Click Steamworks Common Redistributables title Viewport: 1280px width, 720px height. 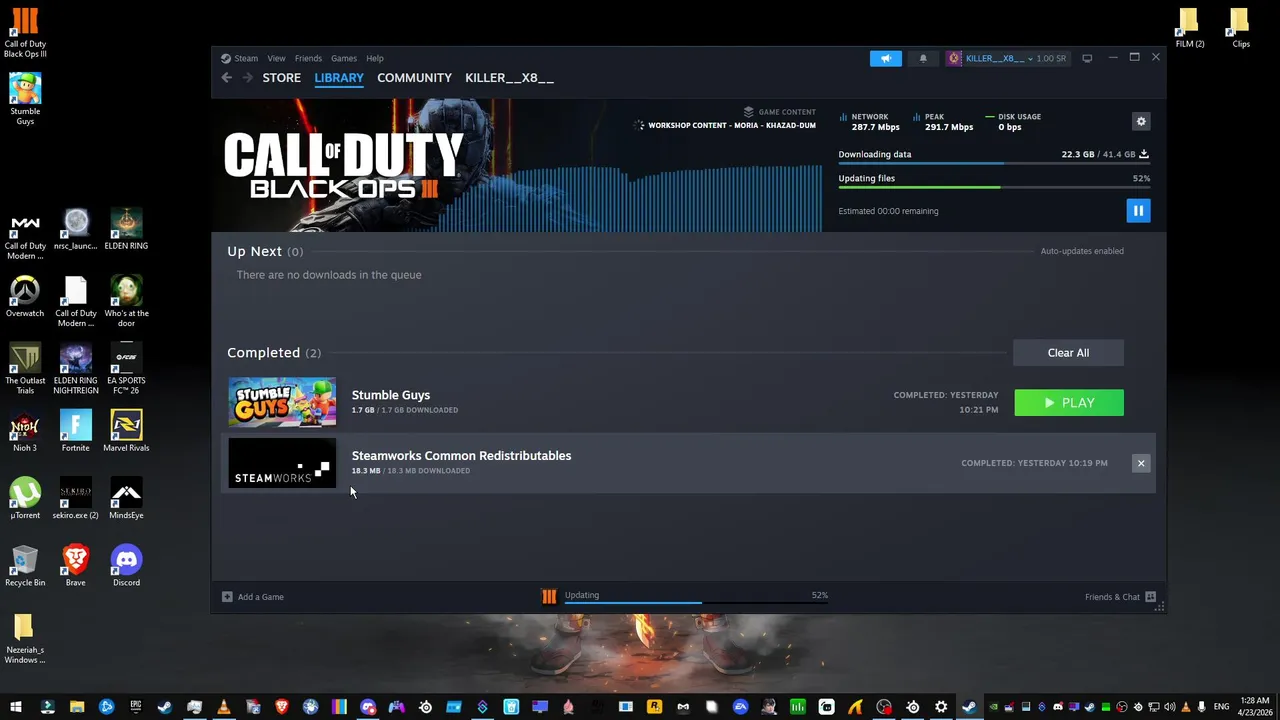[x=461, y=456]
